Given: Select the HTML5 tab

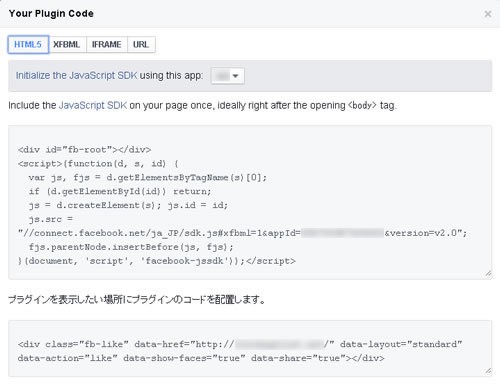Looking at the screenshot, I should [x=28, y=44].
